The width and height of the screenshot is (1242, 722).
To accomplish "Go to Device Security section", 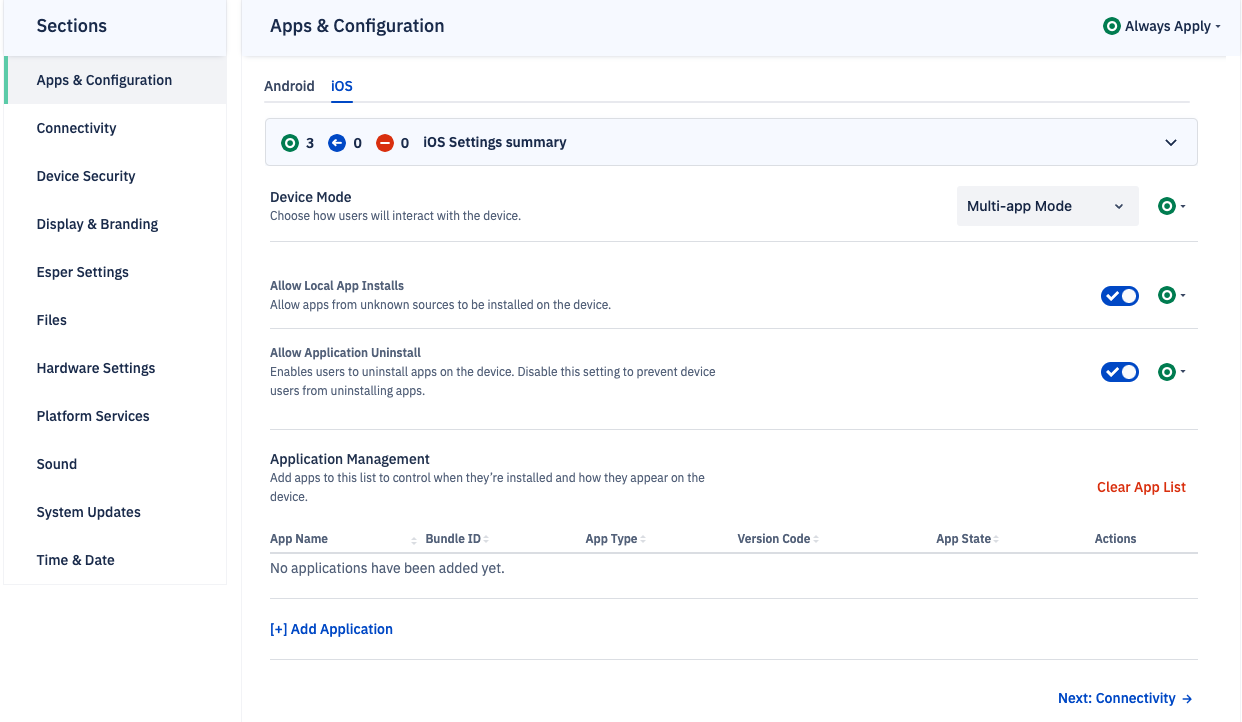I will pos(116,176).
